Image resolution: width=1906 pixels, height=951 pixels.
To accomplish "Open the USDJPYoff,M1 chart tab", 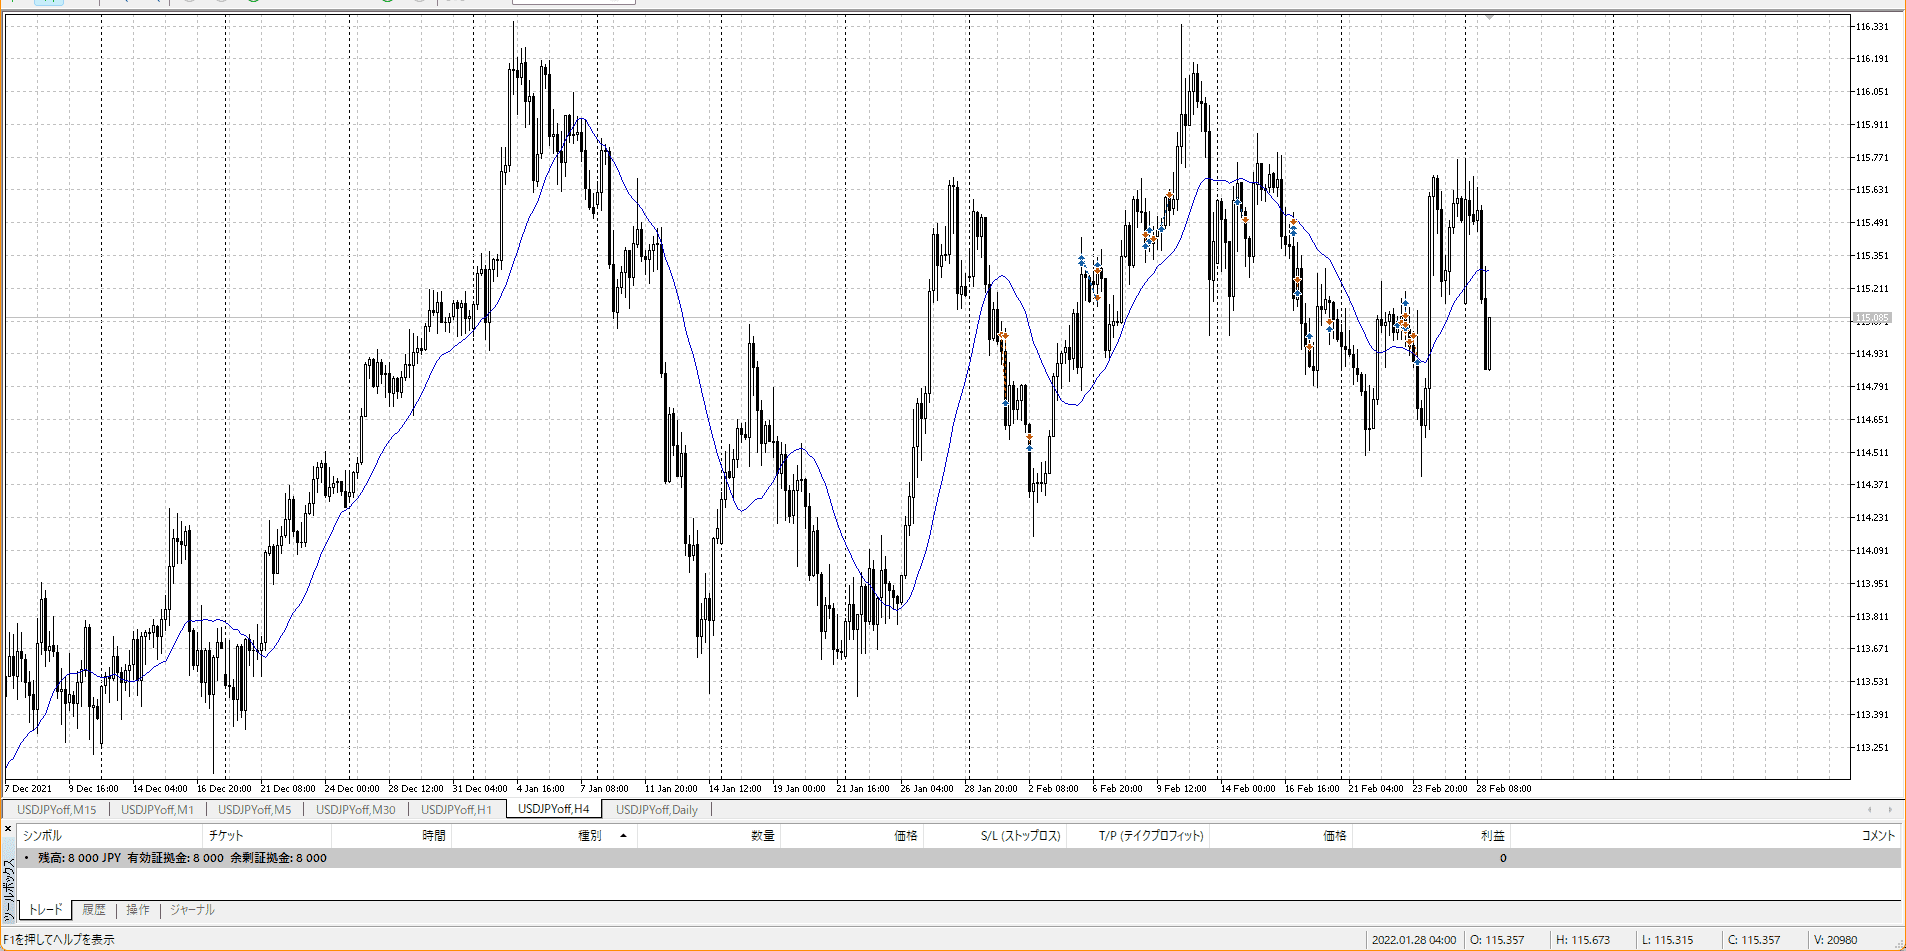I will click(x=157, y=810).
